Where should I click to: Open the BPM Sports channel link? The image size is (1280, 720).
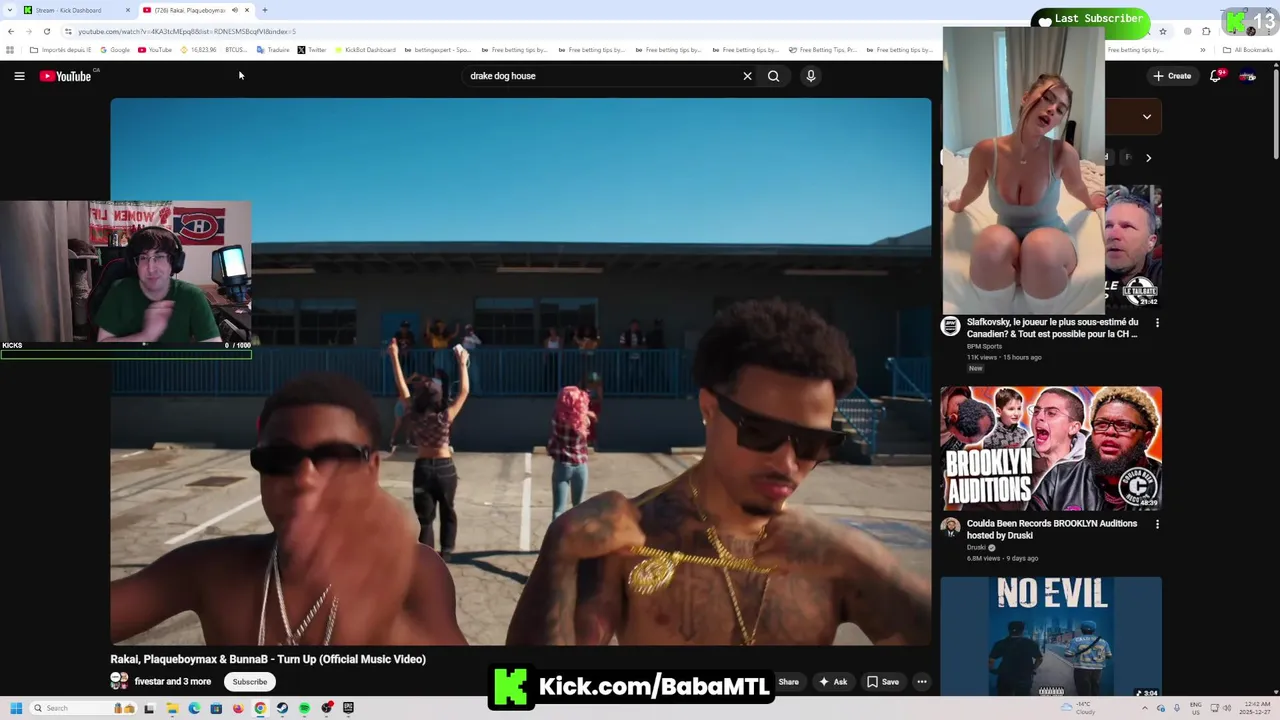point(984,347)
